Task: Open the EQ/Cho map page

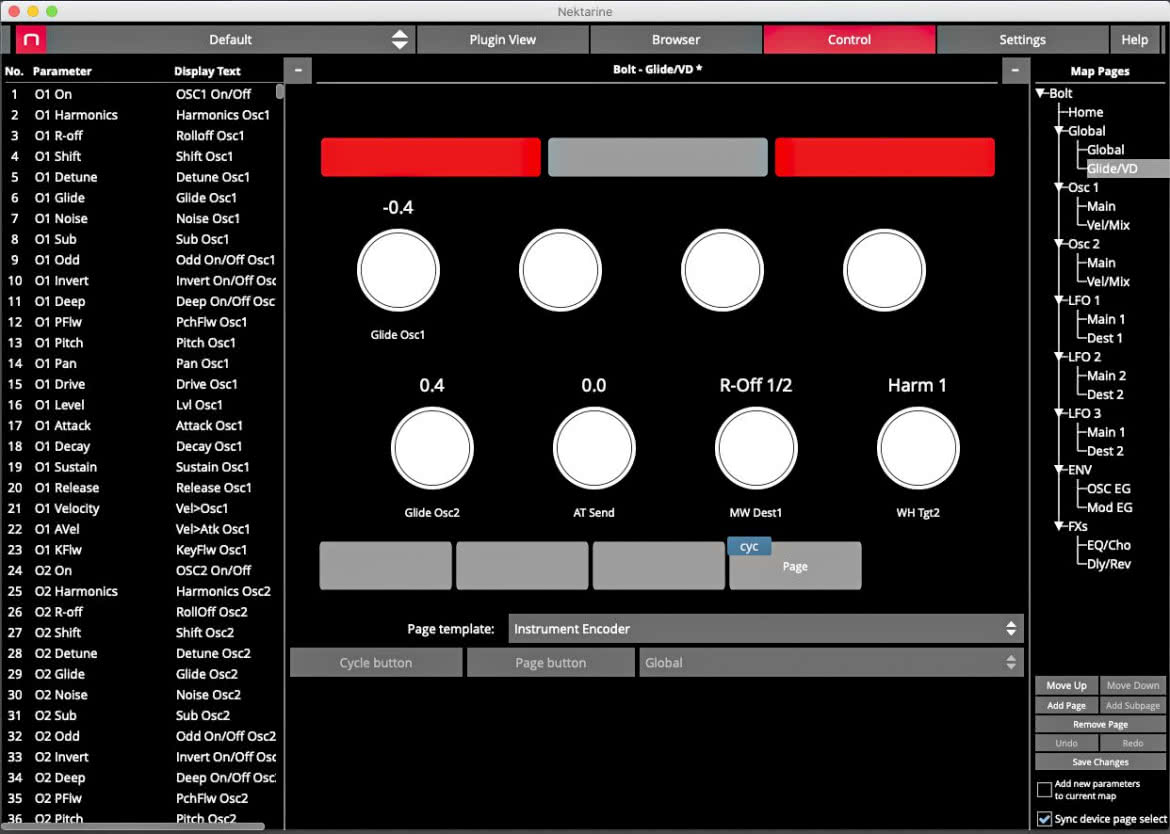Action: coord(1108,545)
